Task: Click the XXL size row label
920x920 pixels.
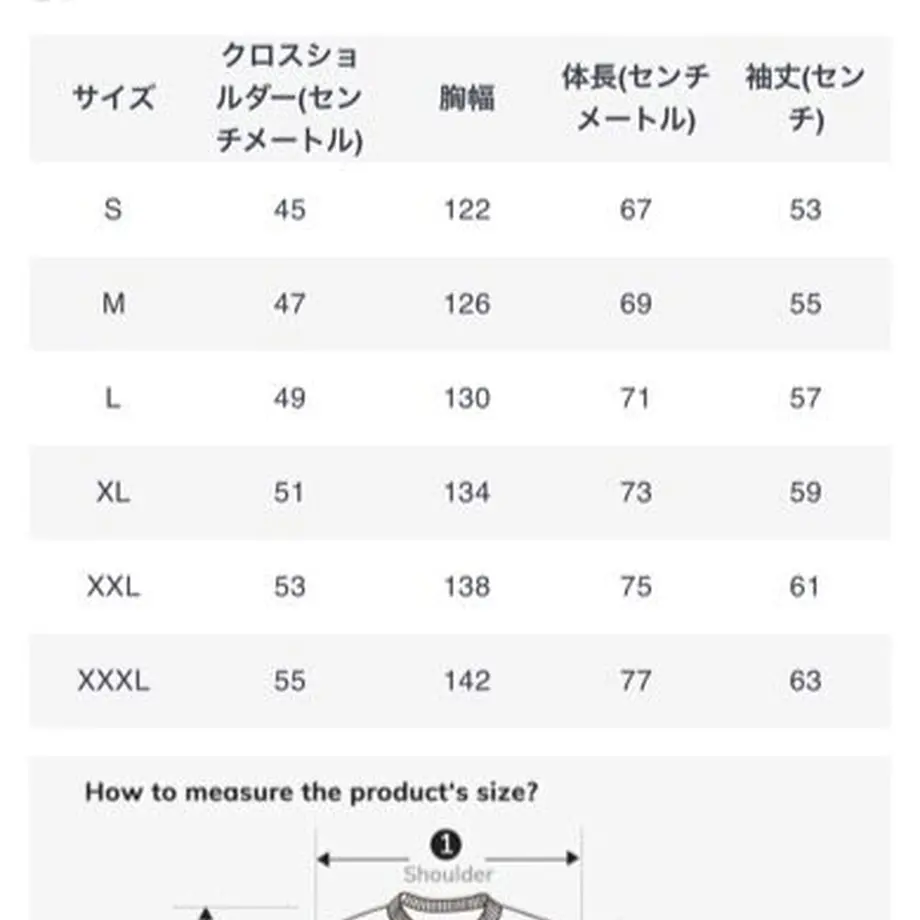Action: pos(113,587)
